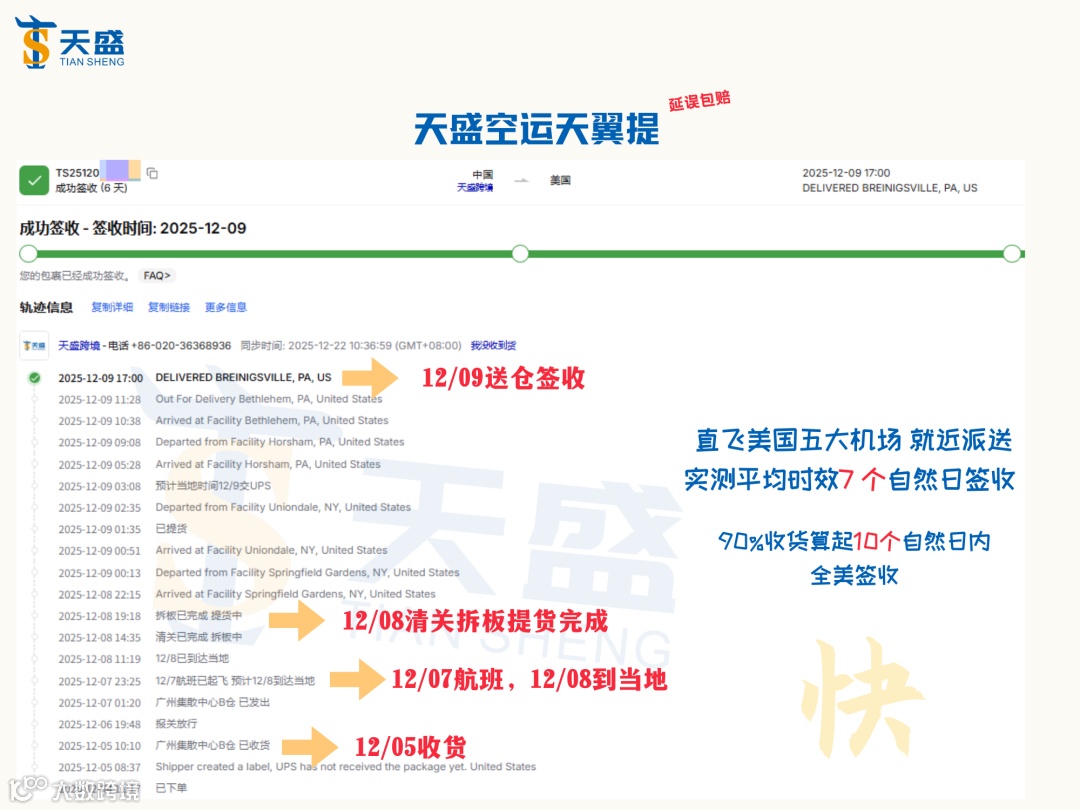Click the Tian Sheng logo at top left

tap(70, 42)
